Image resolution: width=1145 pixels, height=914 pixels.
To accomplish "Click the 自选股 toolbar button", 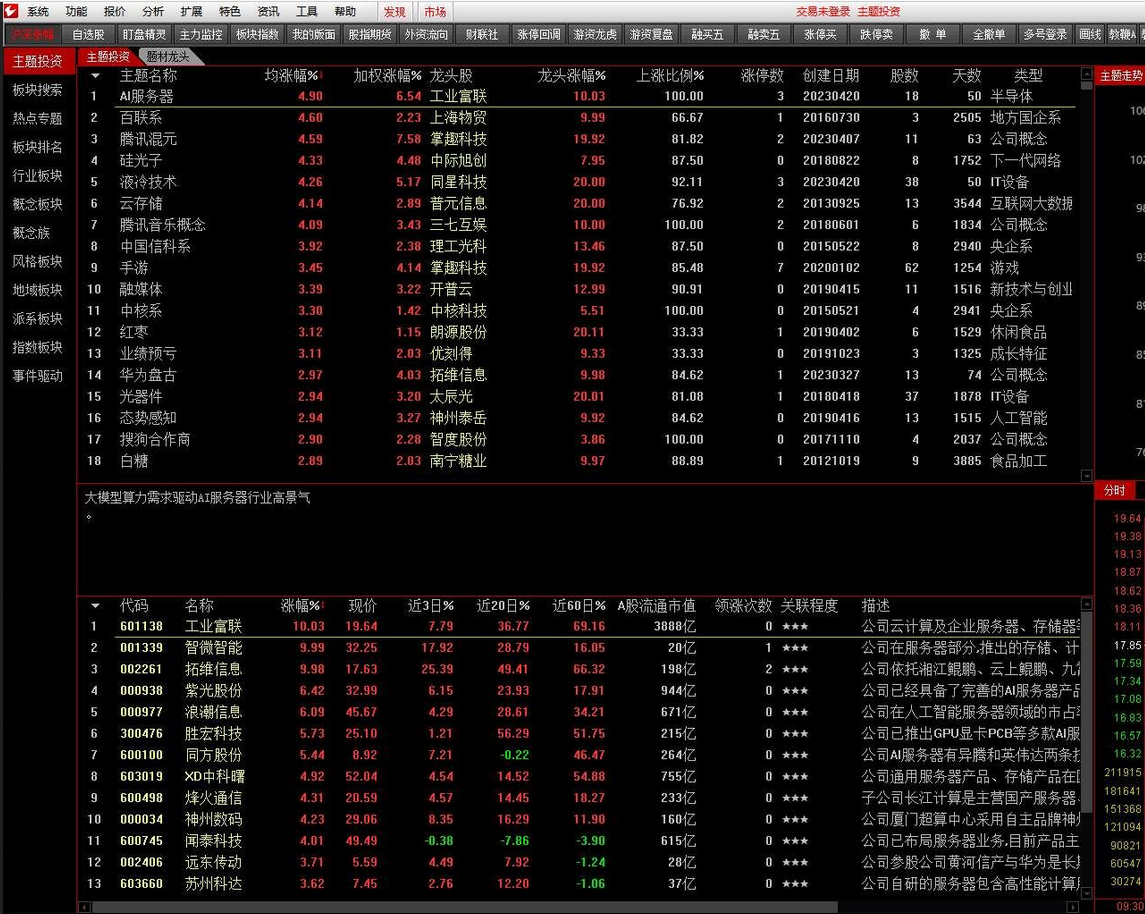I will [x=88, y=34].
